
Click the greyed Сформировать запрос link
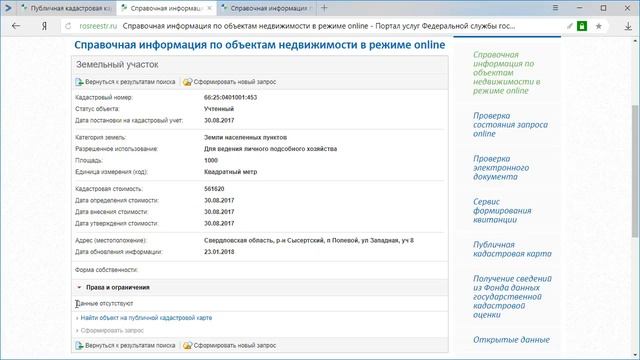(x=112, y=331)
